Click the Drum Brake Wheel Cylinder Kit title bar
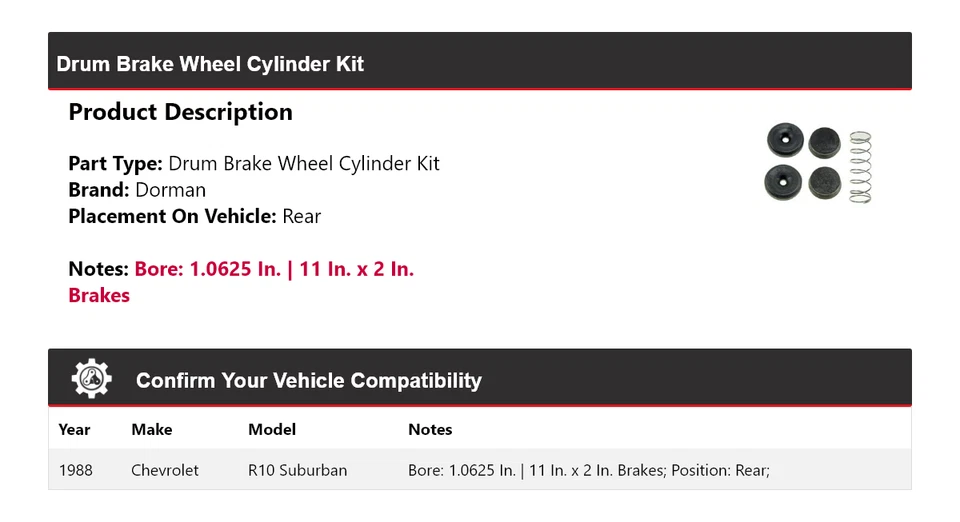This screenshot has height=522, width=960. [210, 64]
